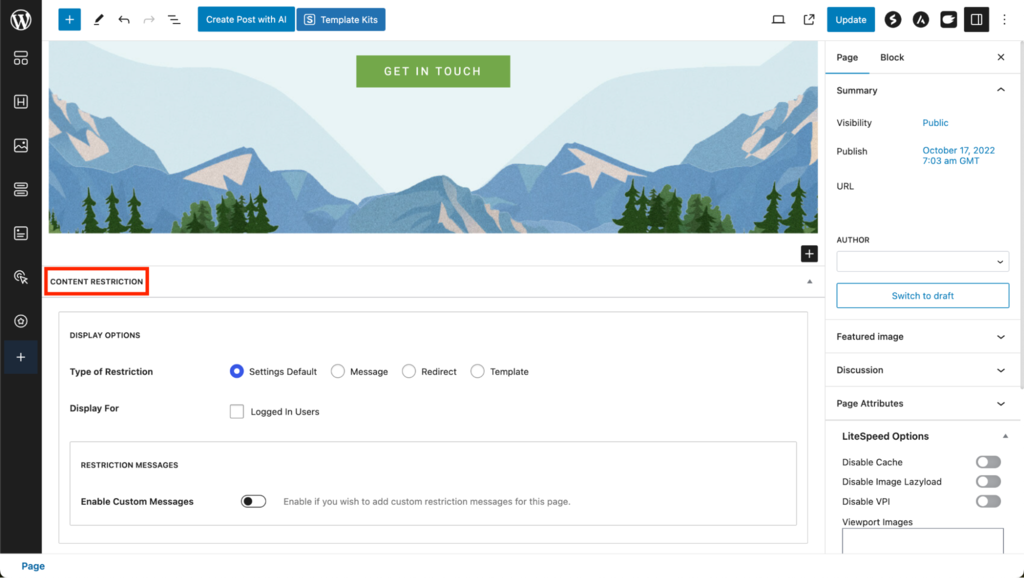The height and width of the screenshot is (578, 1024).
Task: Open the Document Overview list view icon
Action: pyautogui.click(x=173, y=19)
